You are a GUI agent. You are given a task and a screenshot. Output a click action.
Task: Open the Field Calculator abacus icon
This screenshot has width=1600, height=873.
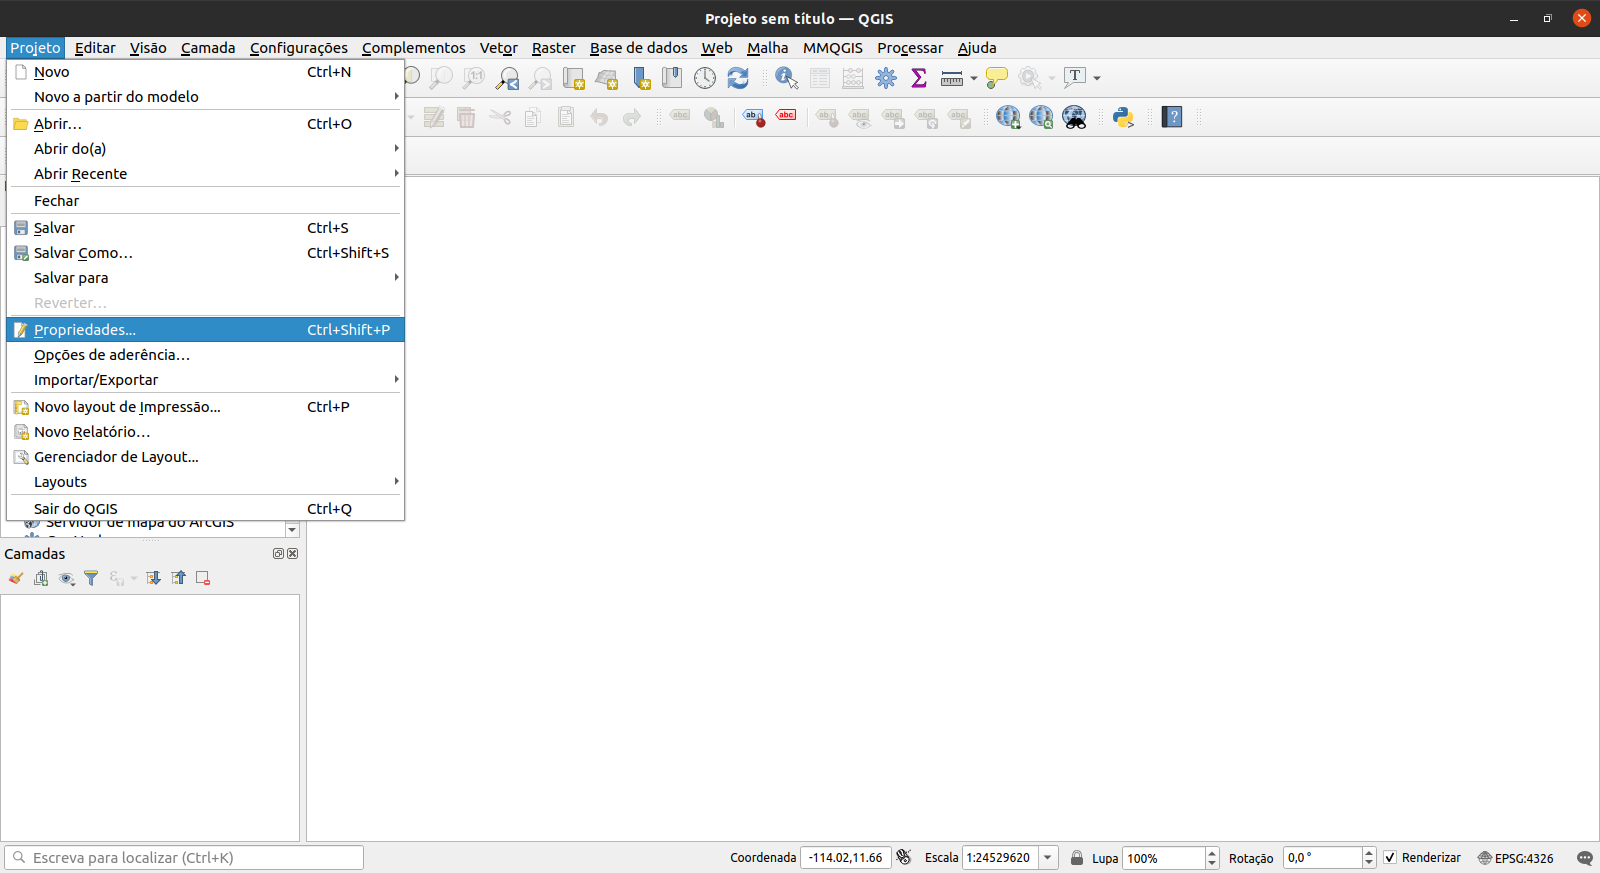tap(853, 78)
